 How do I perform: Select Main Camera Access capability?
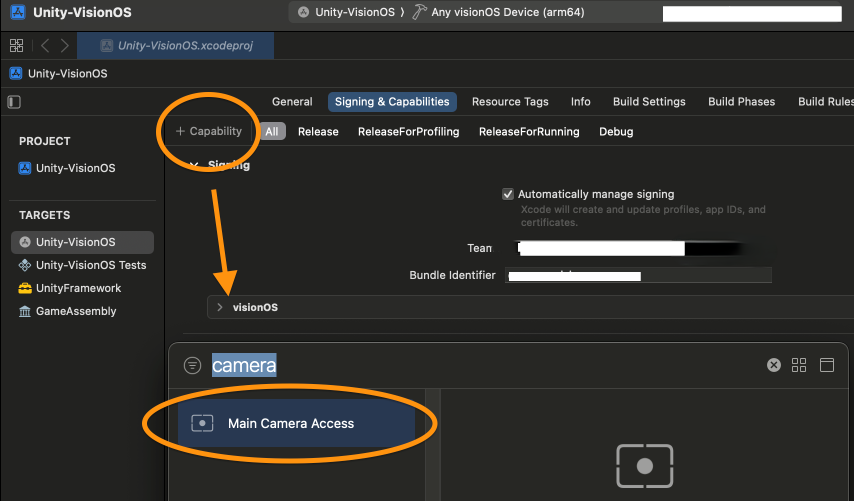click(x=291, y=423)
